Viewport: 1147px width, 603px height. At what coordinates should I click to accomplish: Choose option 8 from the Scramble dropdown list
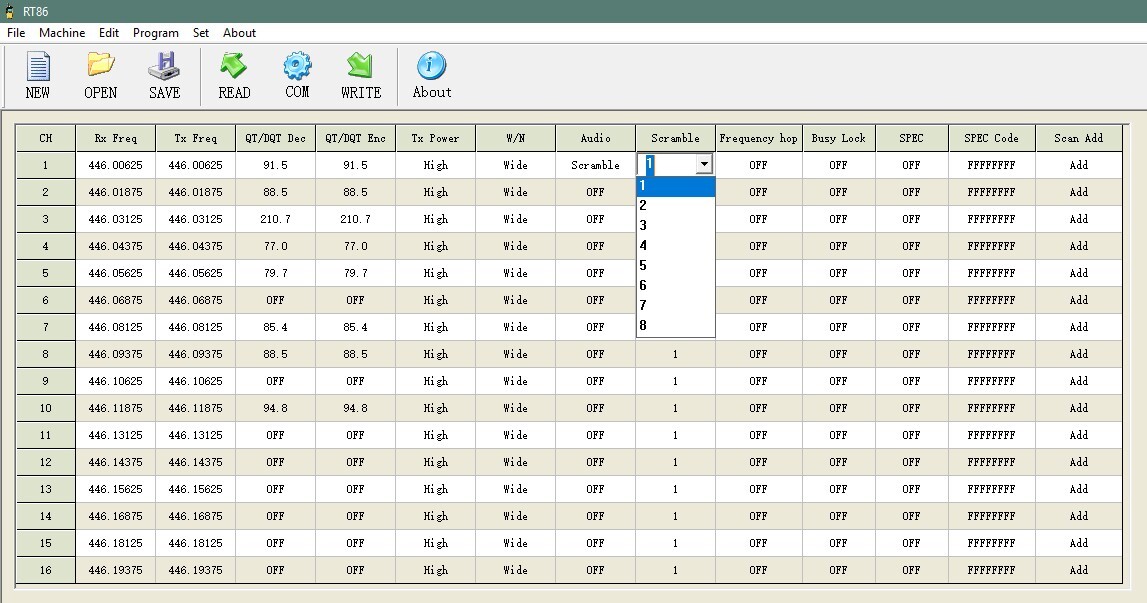point(675,325)
